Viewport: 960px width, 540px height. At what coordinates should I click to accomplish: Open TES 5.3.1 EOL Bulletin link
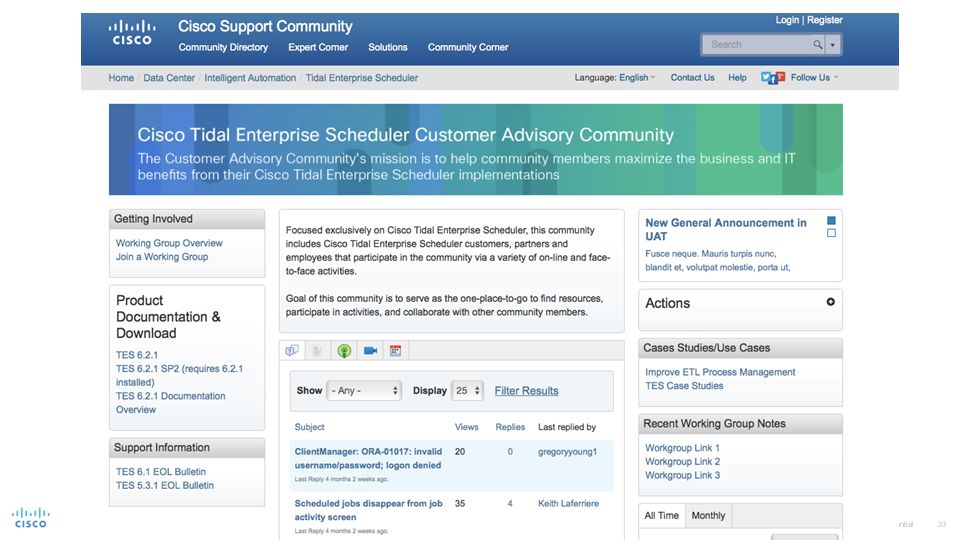pyautogui.click(x=165, y=485)
